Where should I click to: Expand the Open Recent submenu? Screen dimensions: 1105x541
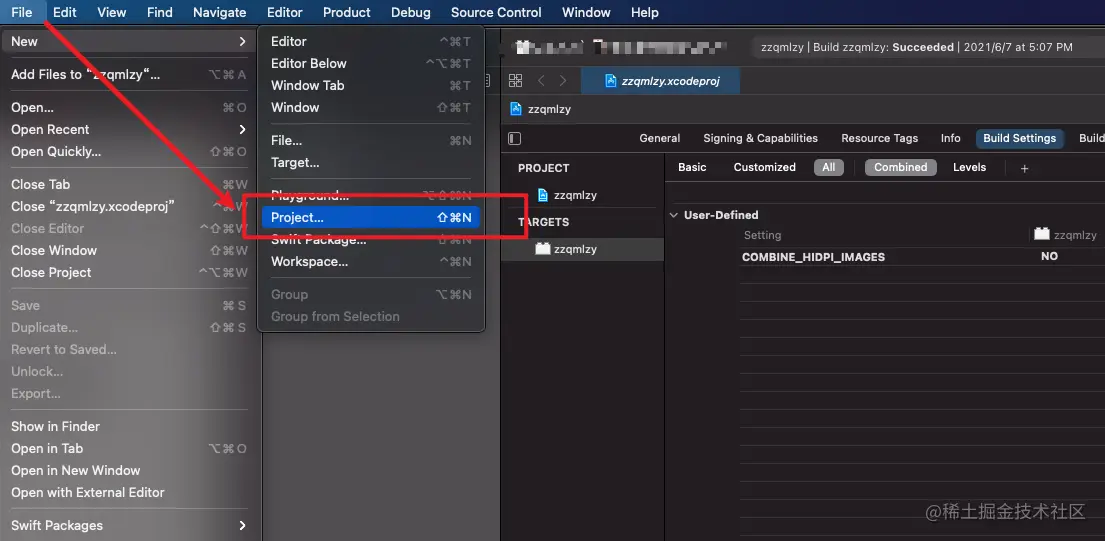[x=242, y=130]
